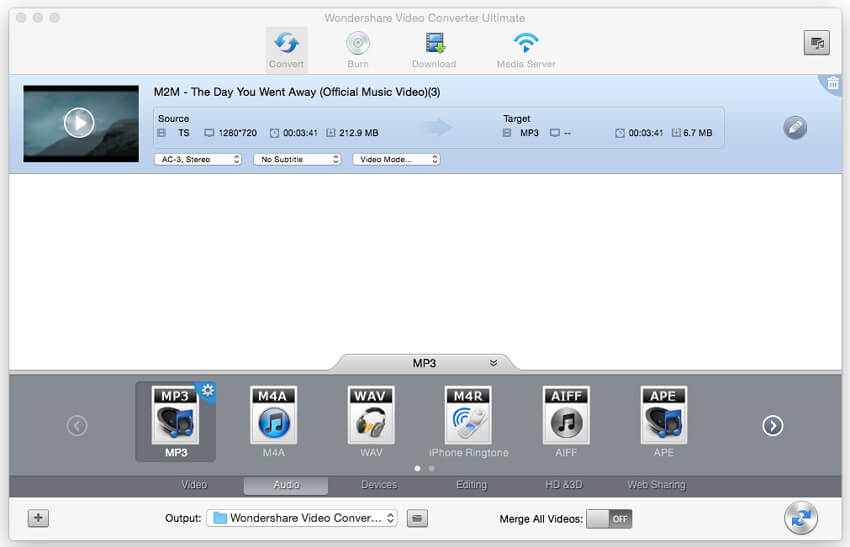Open the AC-3, Stereo audio track dropdown
Image resolution: width=850 pixels, height=547 pixels.
coord(198,159)
